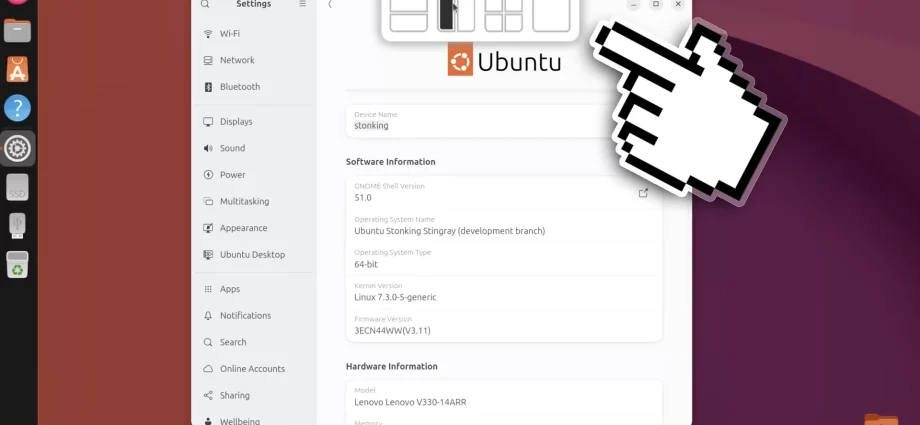Open Online Accounts panel

pos(254,369)
